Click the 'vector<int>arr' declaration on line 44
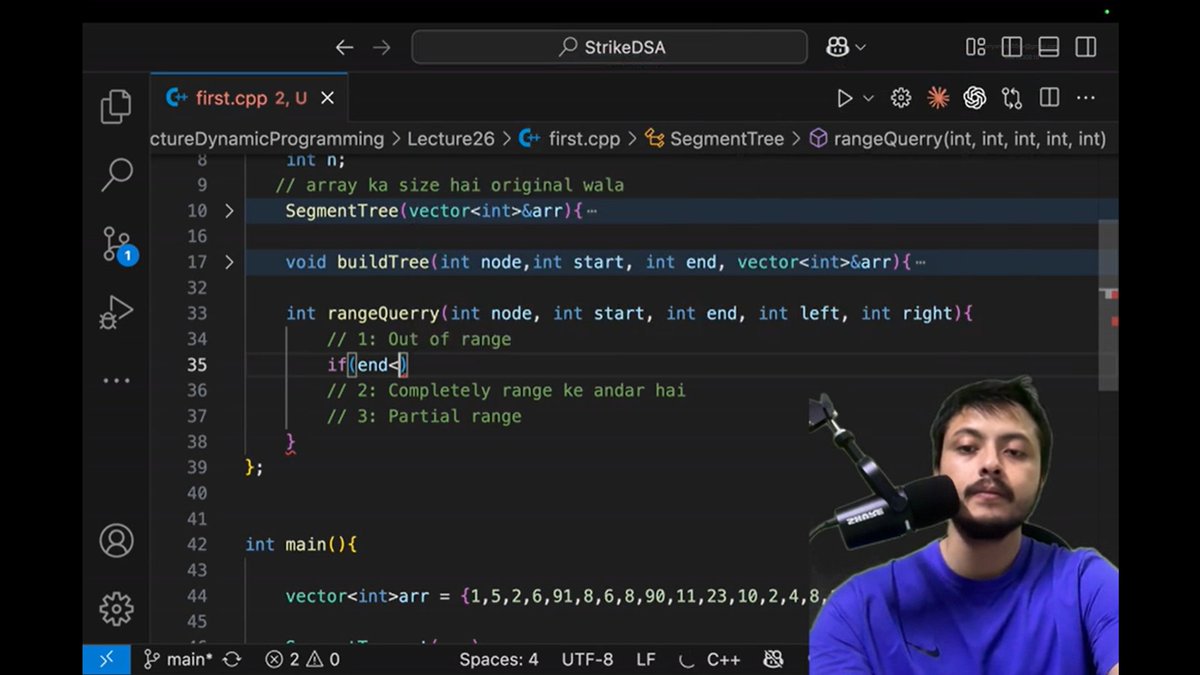1200x675 pixels. pos(357,596)
